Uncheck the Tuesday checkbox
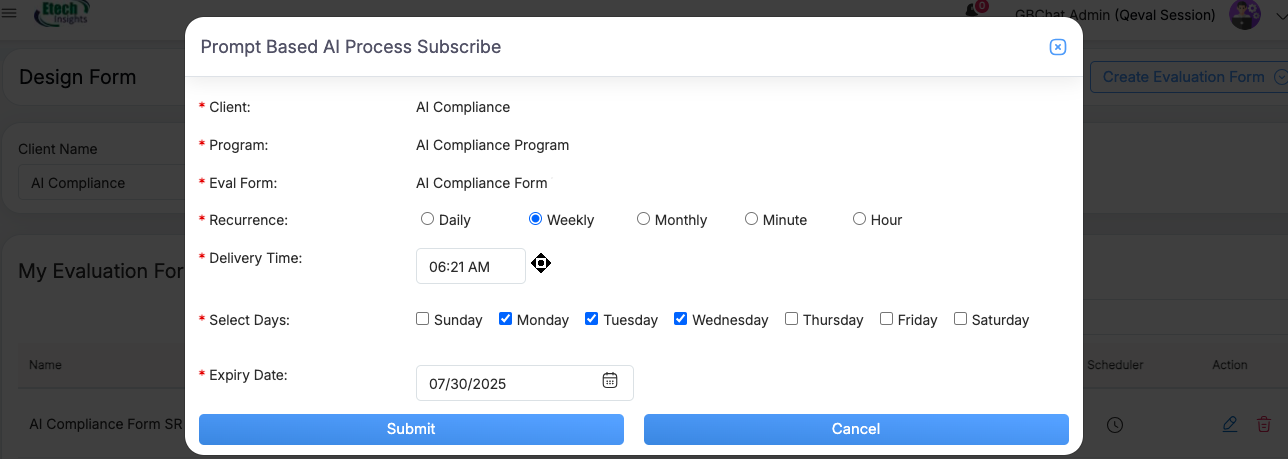 click(592, 319)
